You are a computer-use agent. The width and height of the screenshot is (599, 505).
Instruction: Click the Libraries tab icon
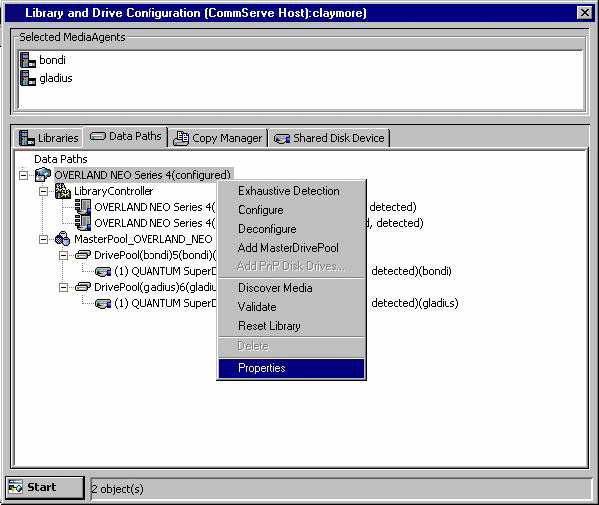click(x=27, y=138)
